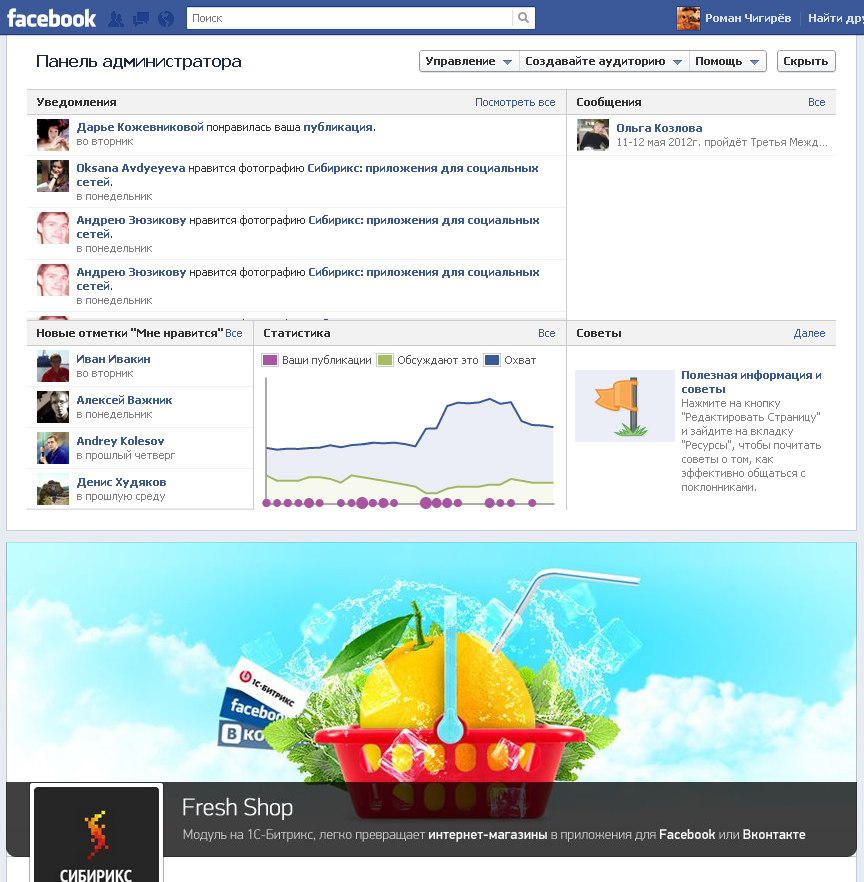Click the blue Охват legend swatch

pyautogui.click(x=492, y=360)
